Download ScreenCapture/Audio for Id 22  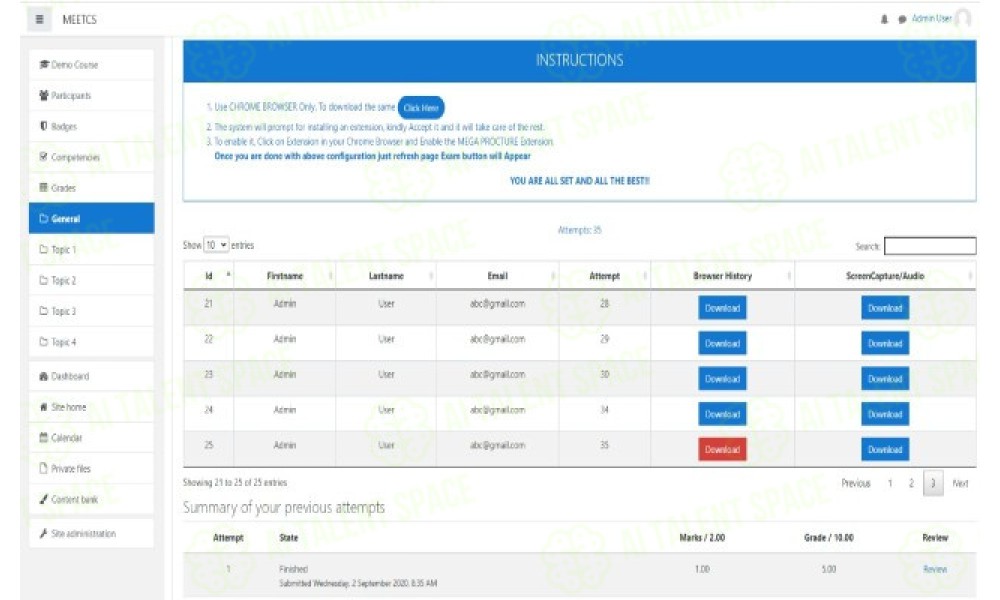click(x=885, y=343)
